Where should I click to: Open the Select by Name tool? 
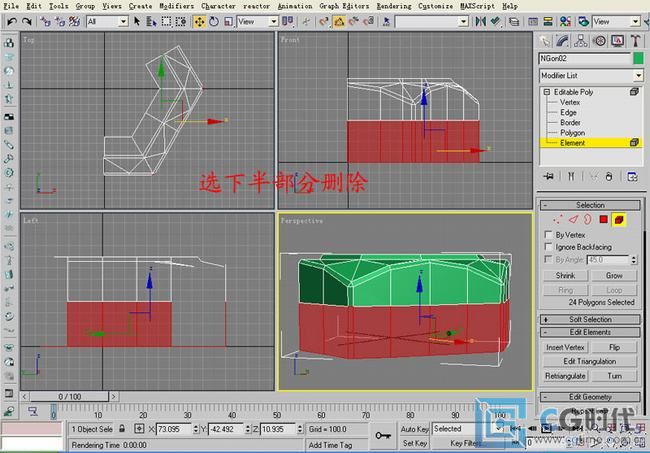(152, 21)
